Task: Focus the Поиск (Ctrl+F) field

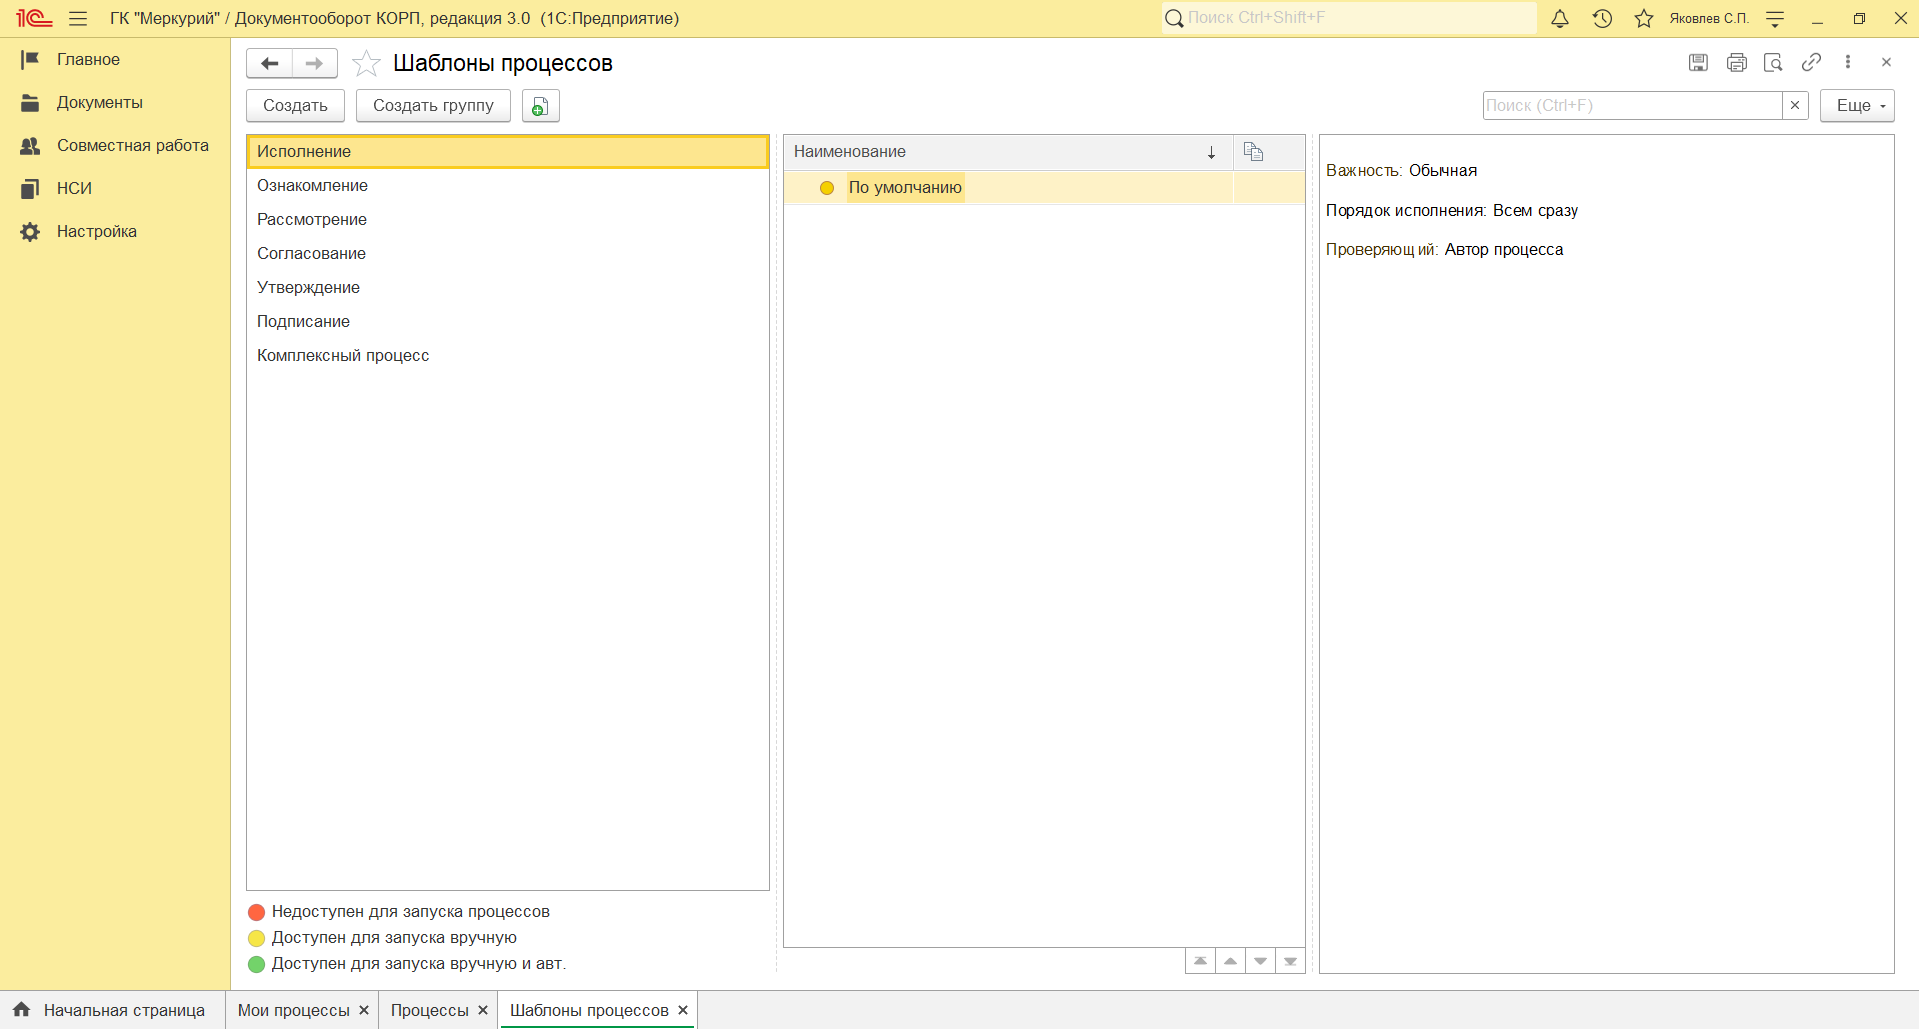Action: (x=1632, y=105)
